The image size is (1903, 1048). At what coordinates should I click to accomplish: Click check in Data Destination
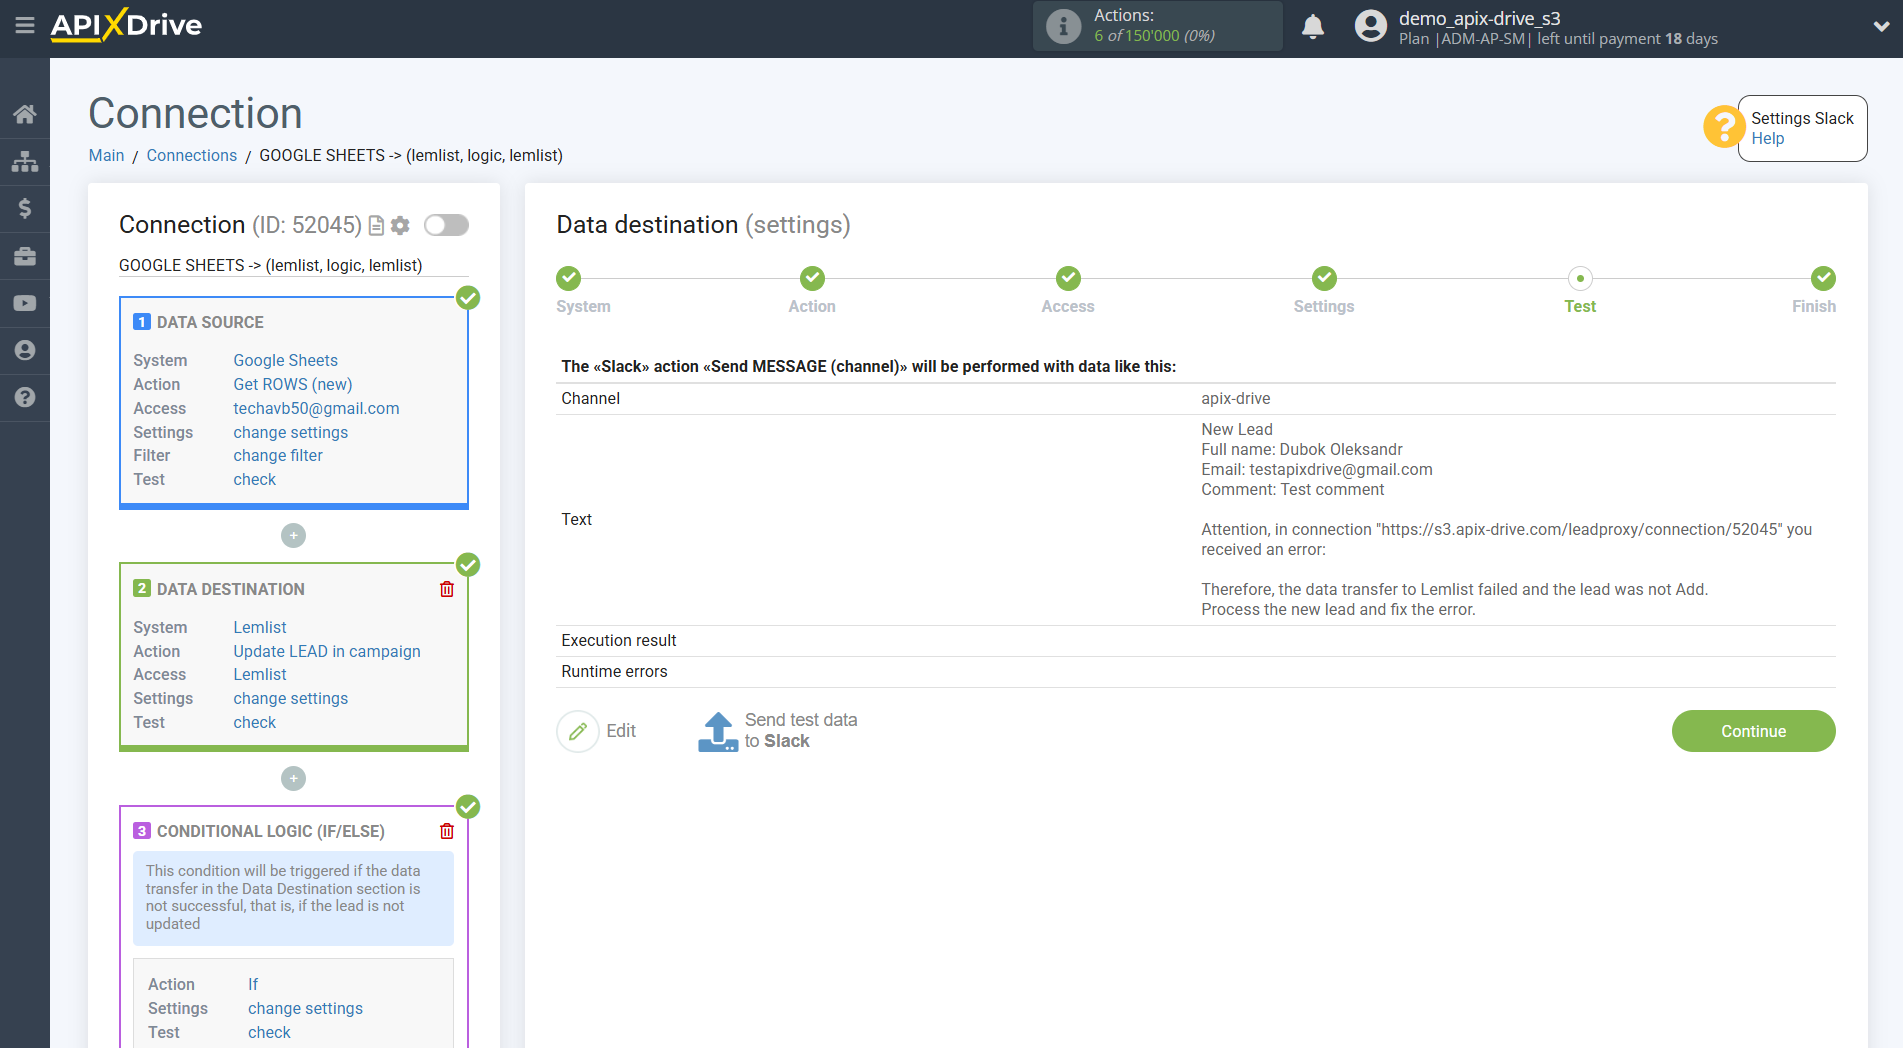coord(255,722)
